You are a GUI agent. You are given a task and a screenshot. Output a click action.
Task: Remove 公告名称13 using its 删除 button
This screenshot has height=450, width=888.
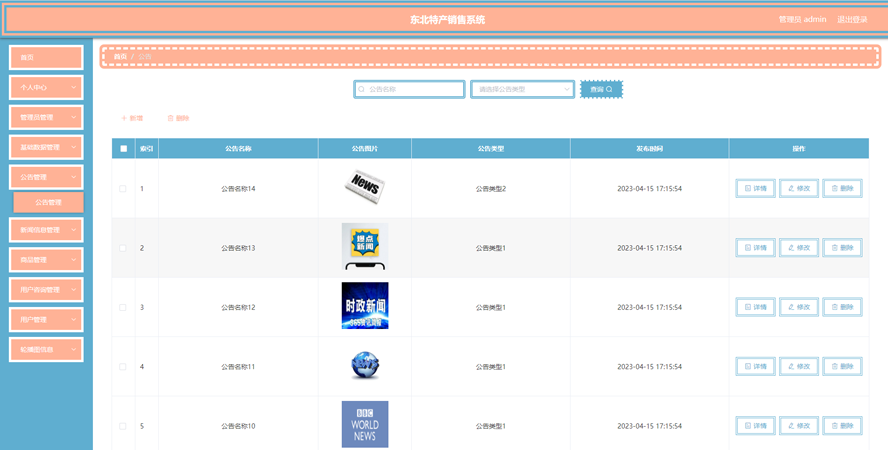coord(842,248)
